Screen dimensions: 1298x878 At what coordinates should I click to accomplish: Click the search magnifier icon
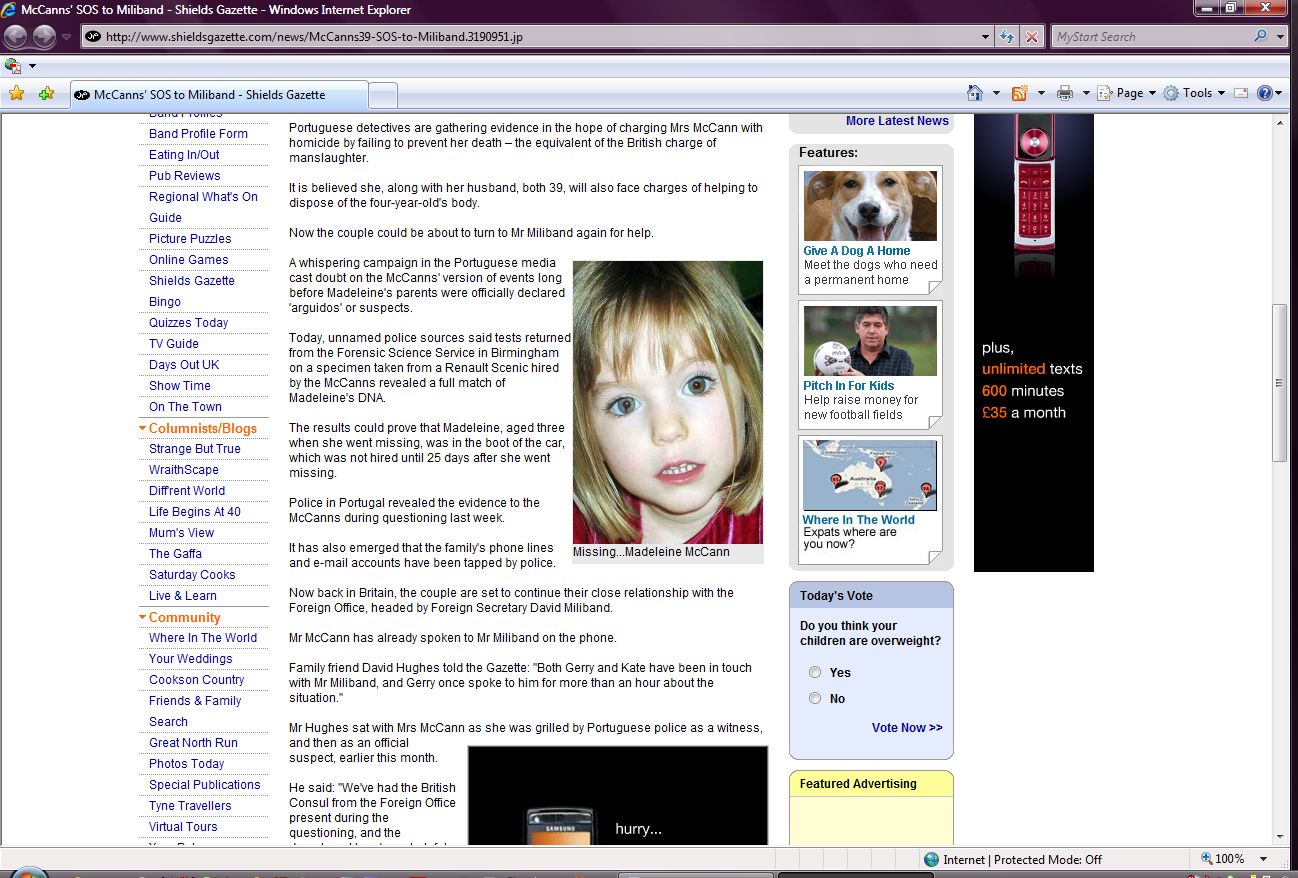click(1260, 37)
